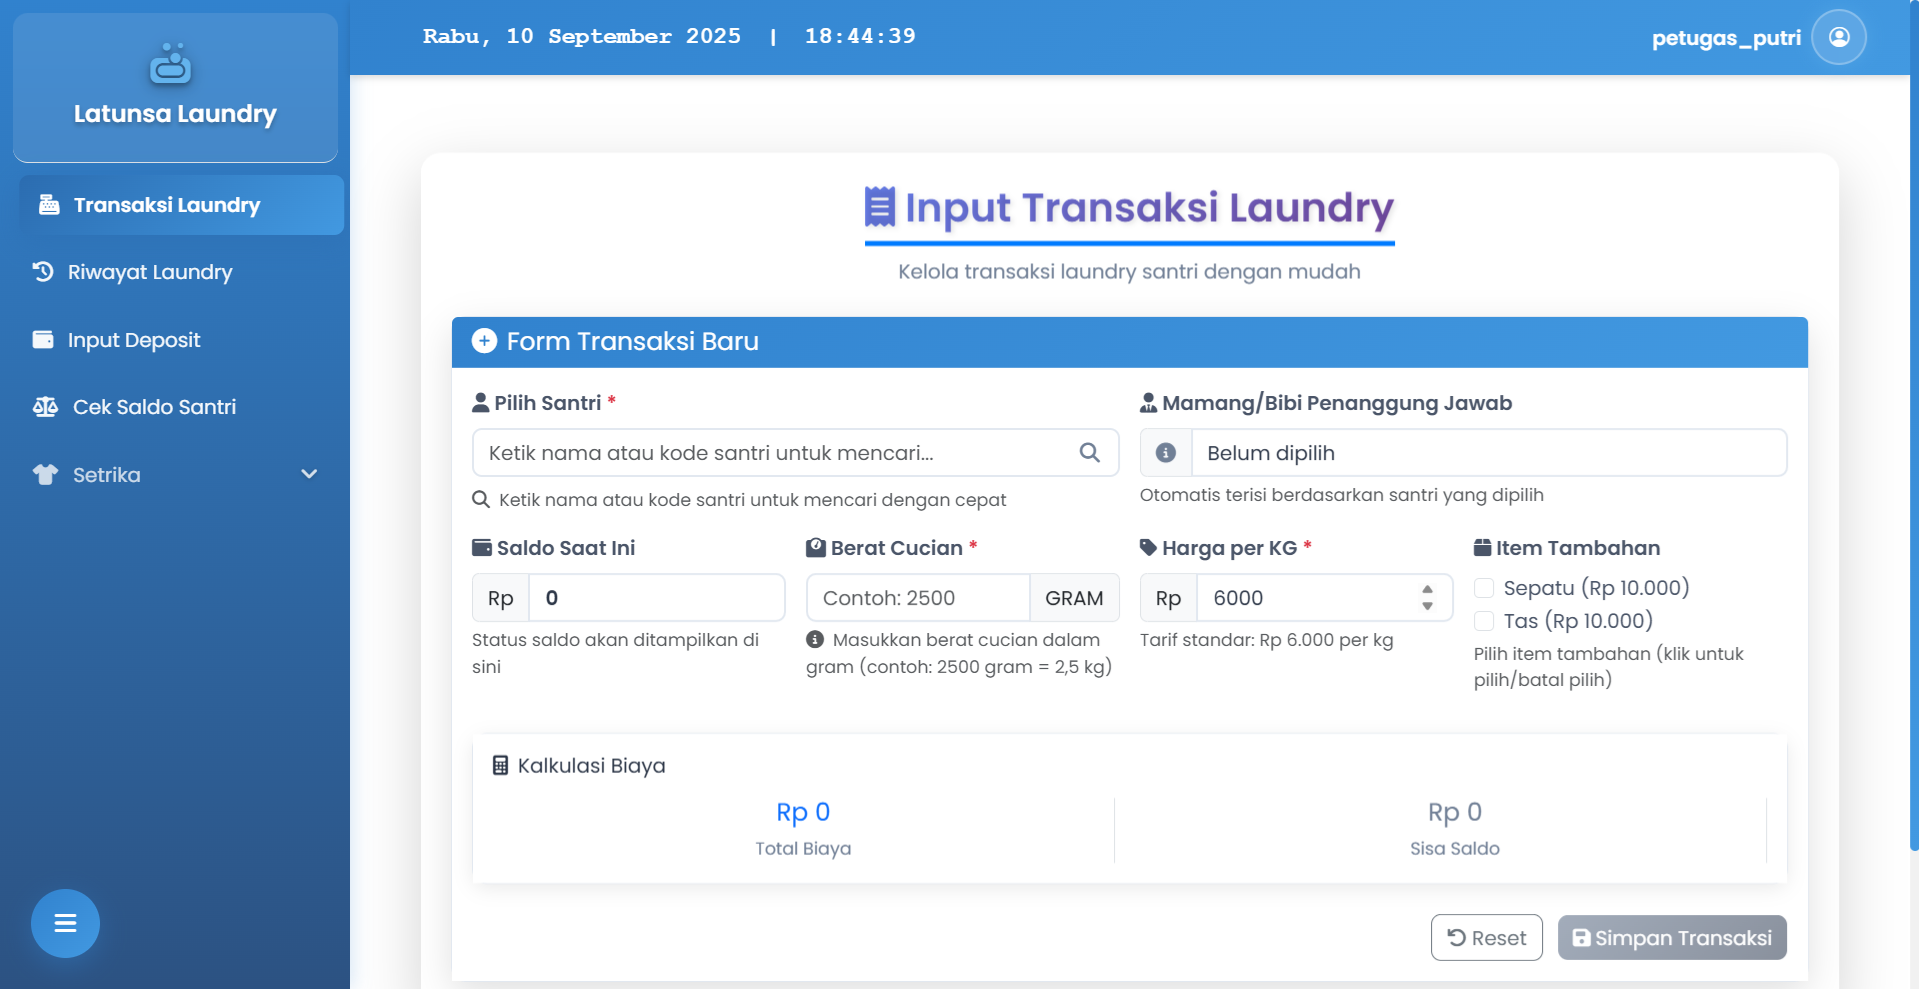The height and width of the screenshot is (989, 1919).
Task: Click the Reset button
Action: tap(1486, 938)
